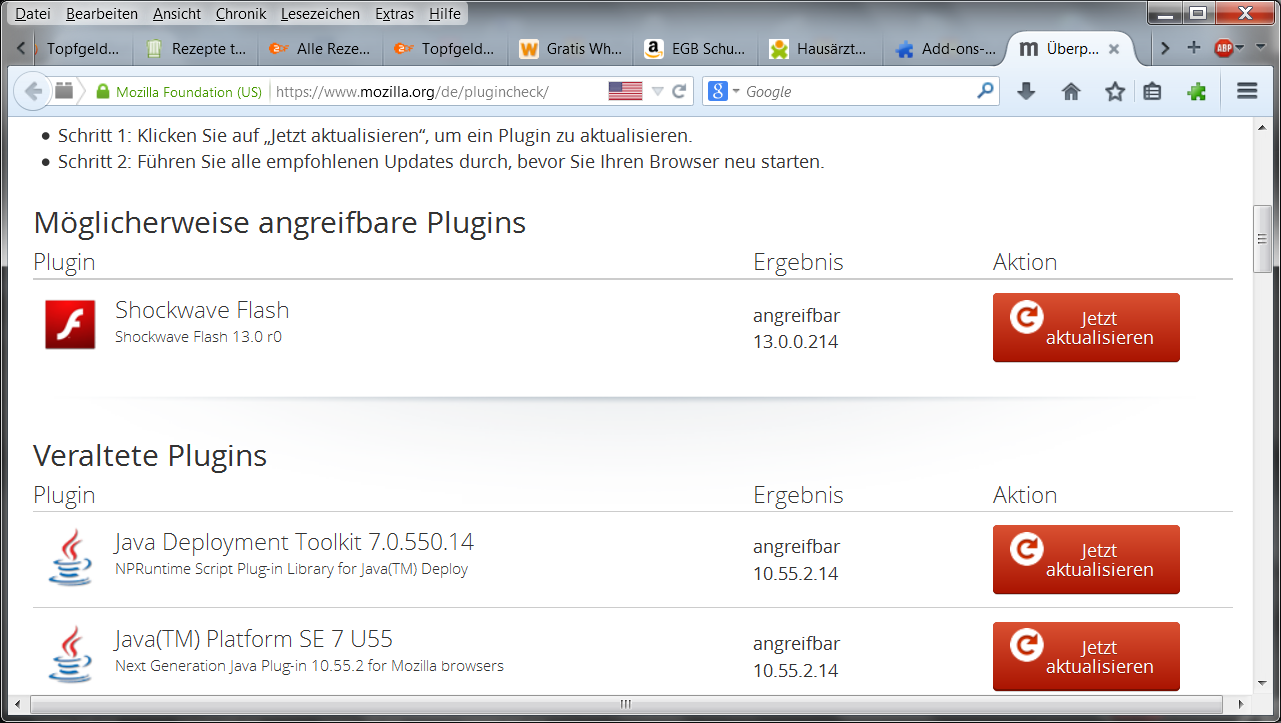
Task: Click the magnifying glass search icon
Action: [986, 91]
